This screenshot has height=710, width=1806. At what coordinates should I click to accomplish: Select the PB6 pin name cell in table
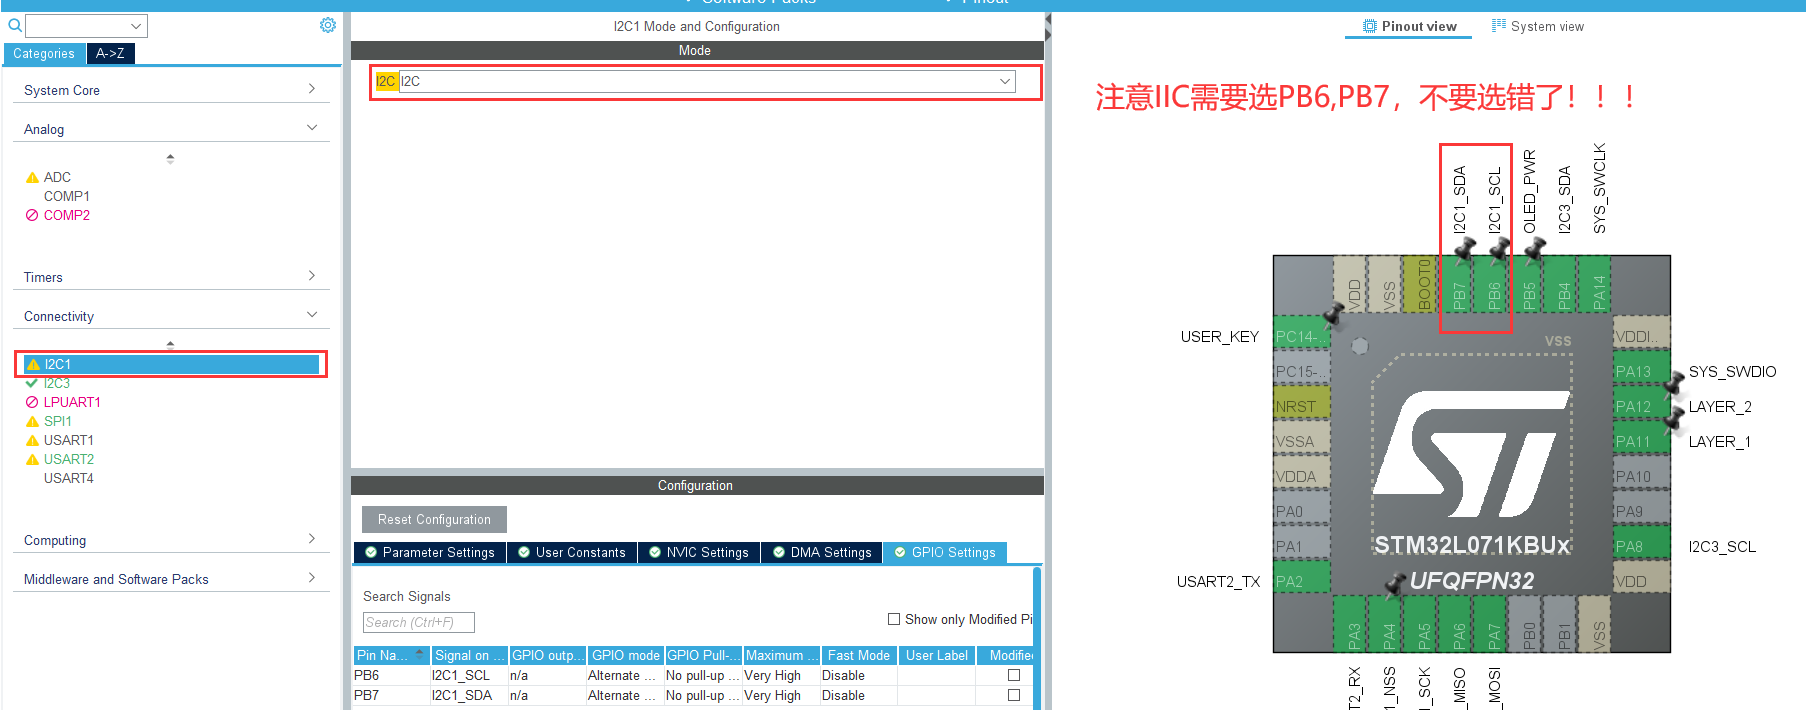click(392, 675)
